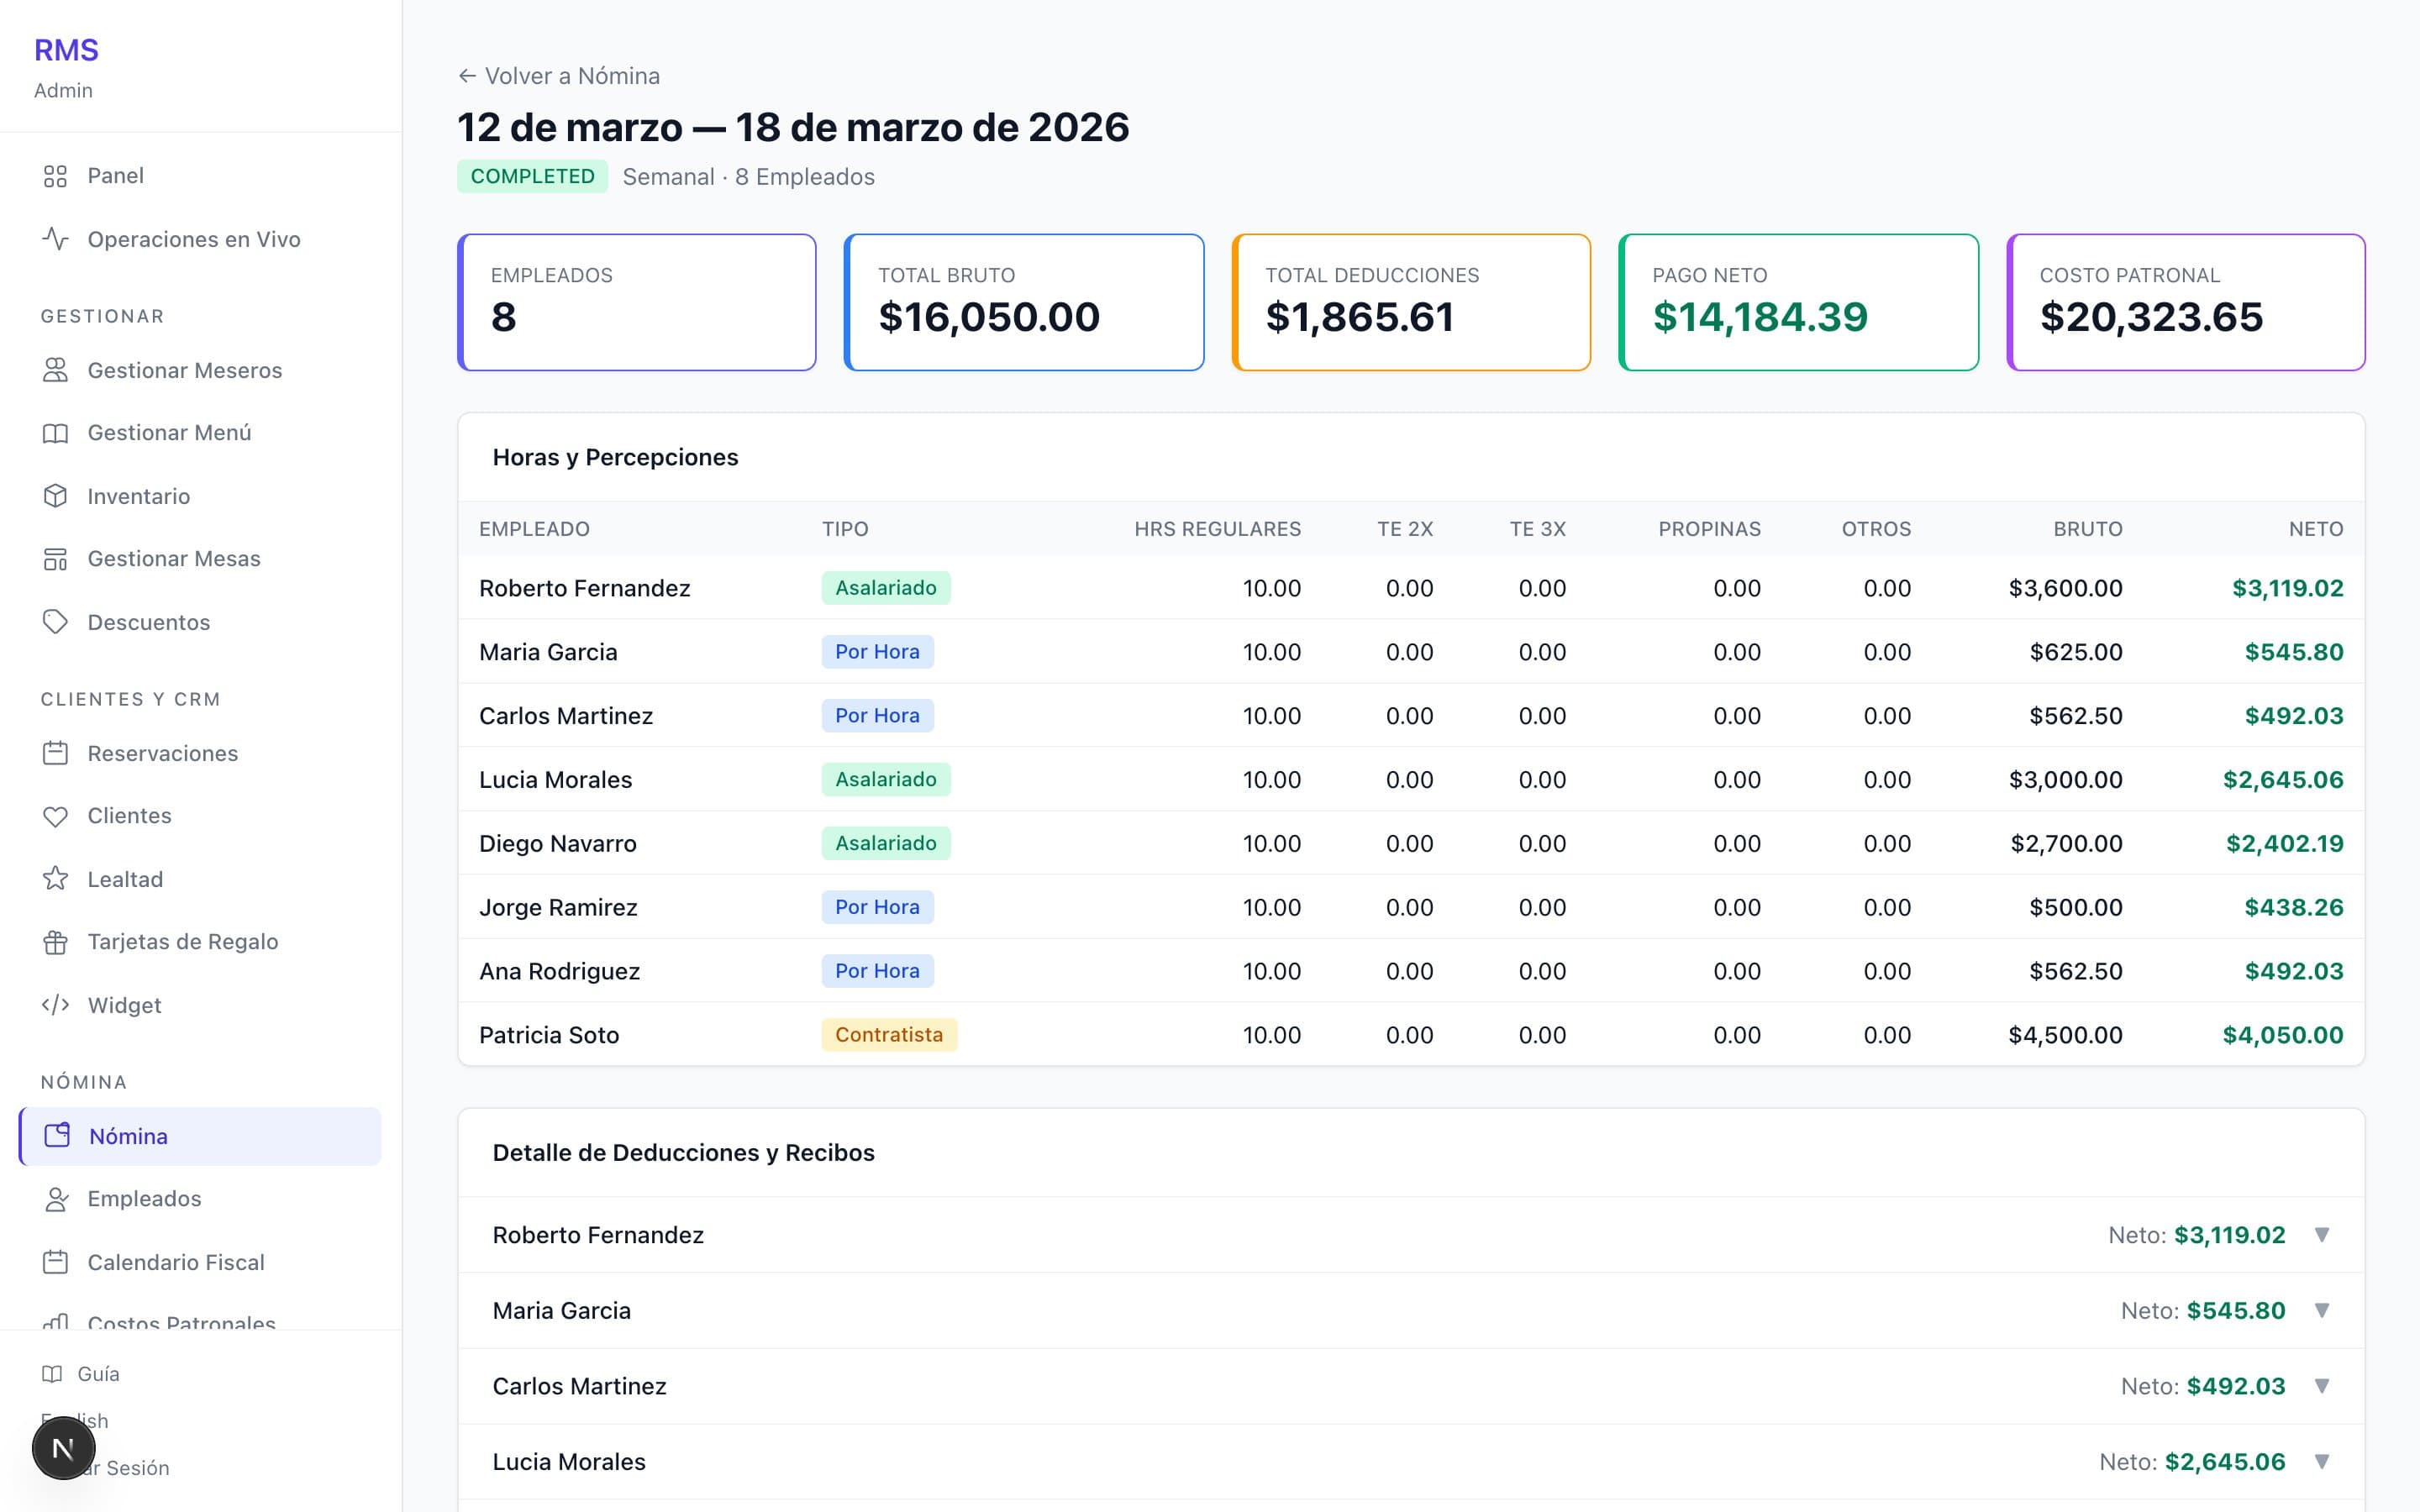Image resolution: width=2420 pixels, height=1512 pixels.
Task: Click the Gestionar Menú book icon
Action: point(55,433)
